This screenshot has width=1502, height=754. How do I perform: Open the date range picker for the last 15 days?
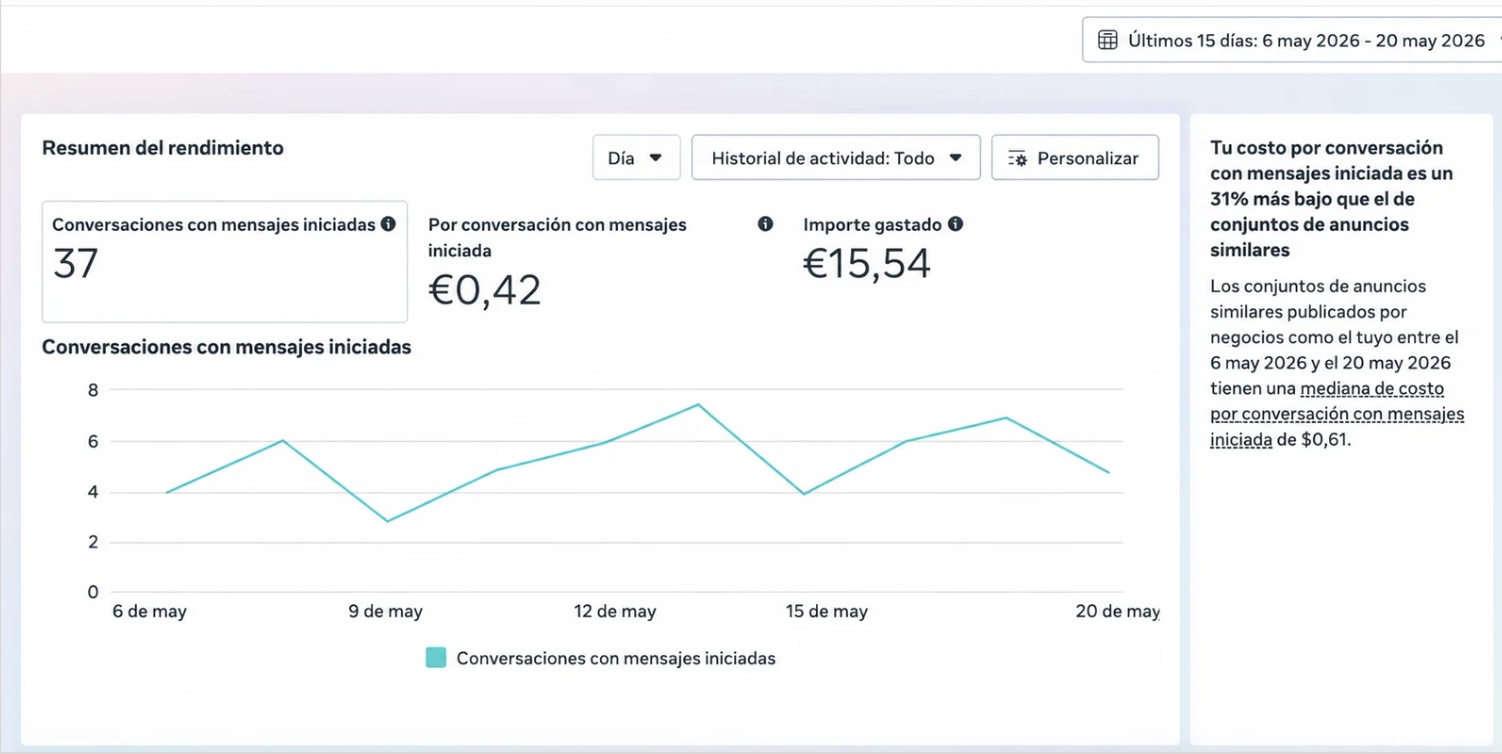(x=1292, y=40)
